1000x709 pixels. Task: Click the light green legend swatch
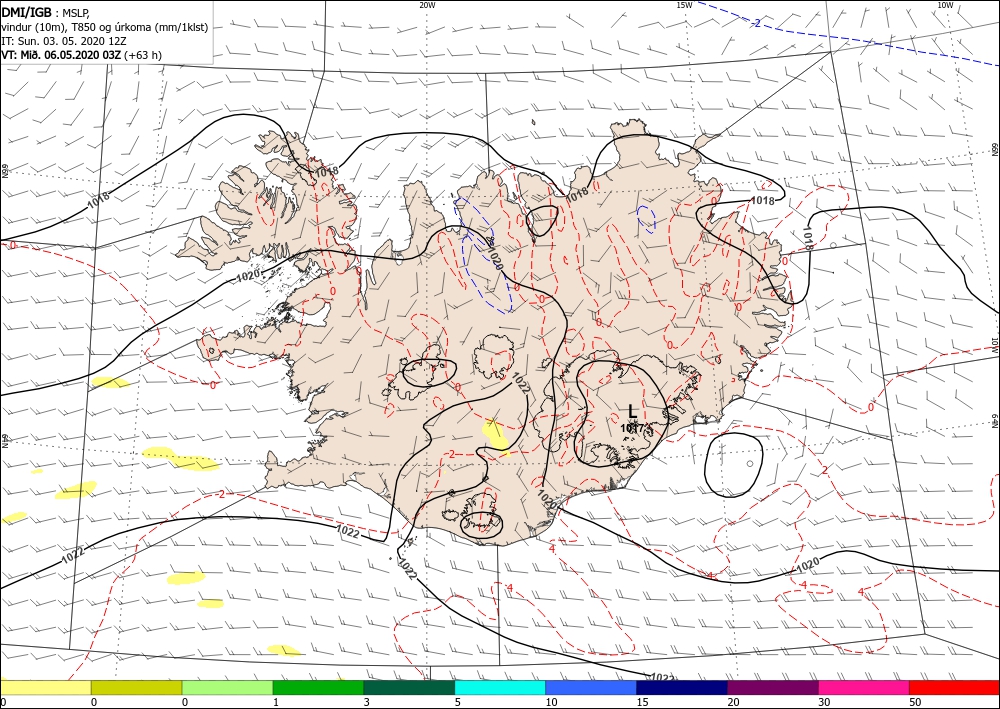227,687
